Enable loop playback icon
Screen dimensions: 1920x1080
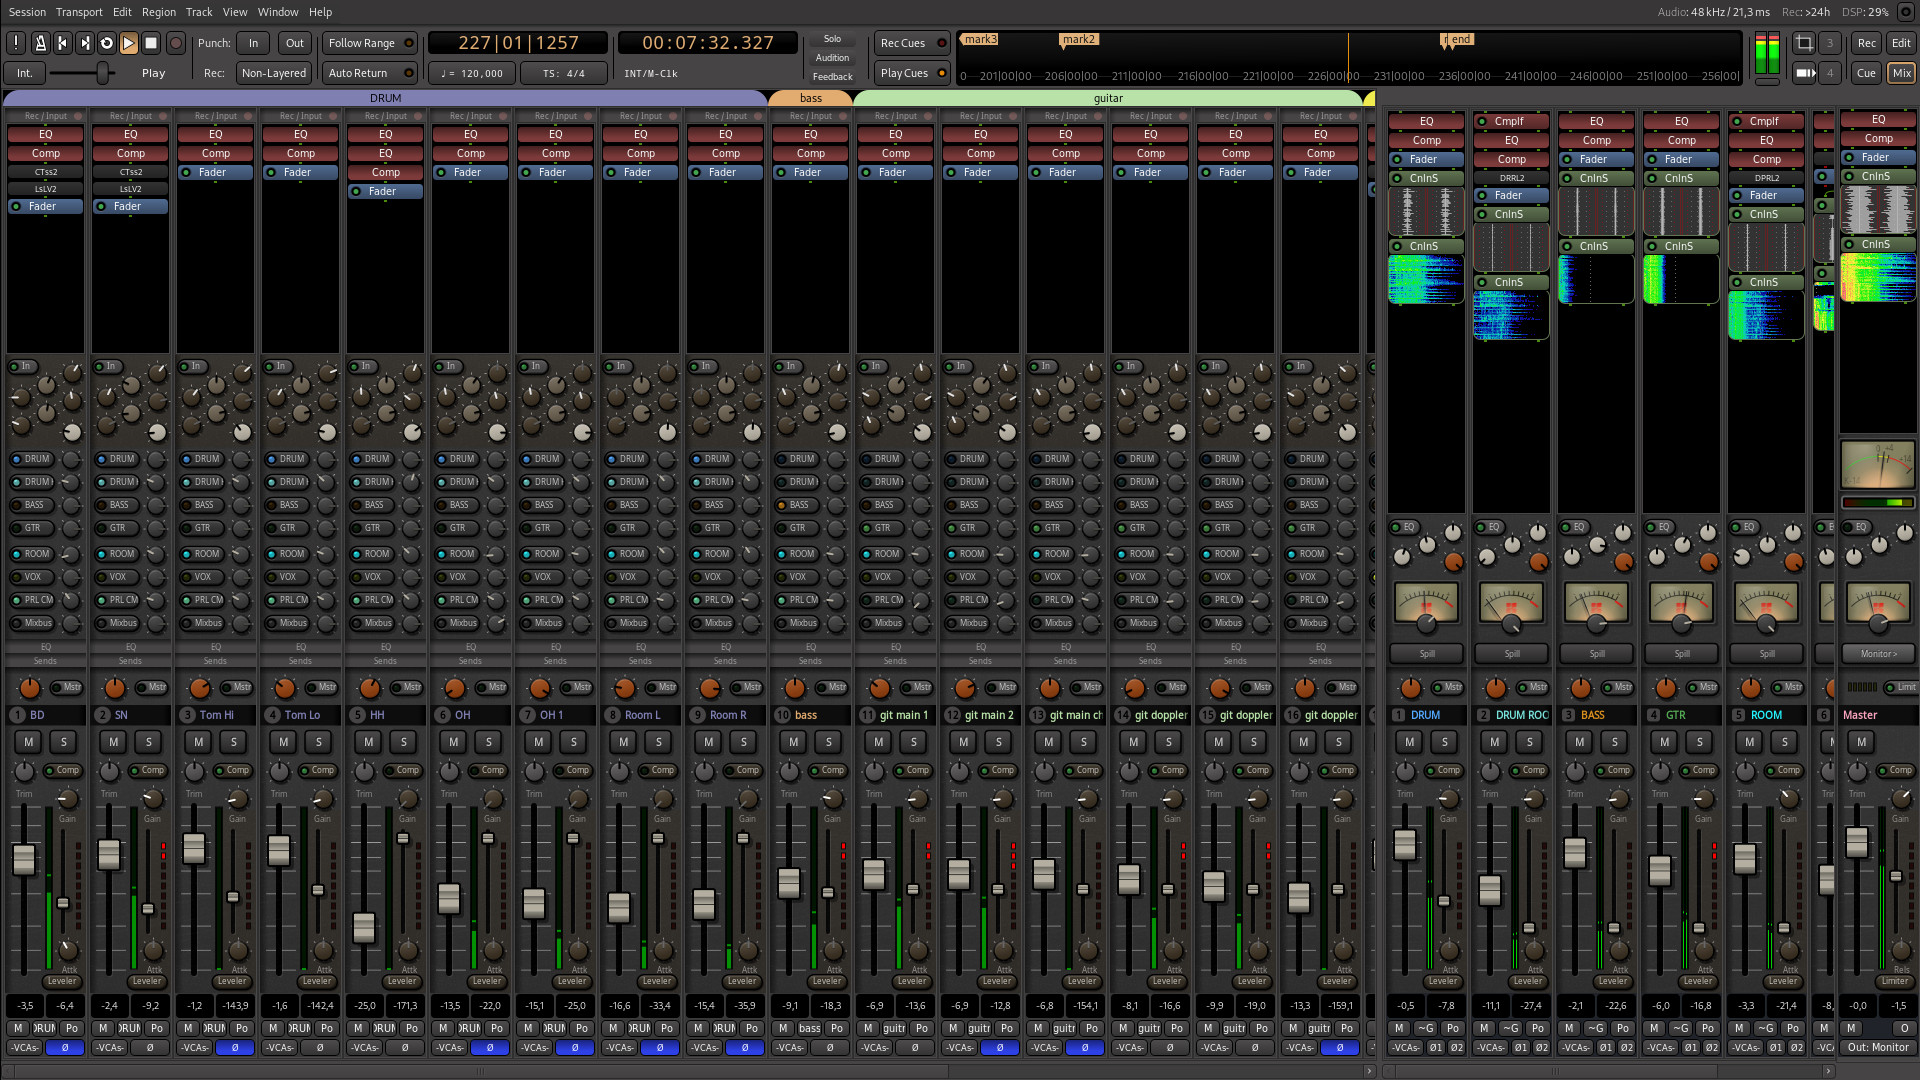click(x=107, y=43)
